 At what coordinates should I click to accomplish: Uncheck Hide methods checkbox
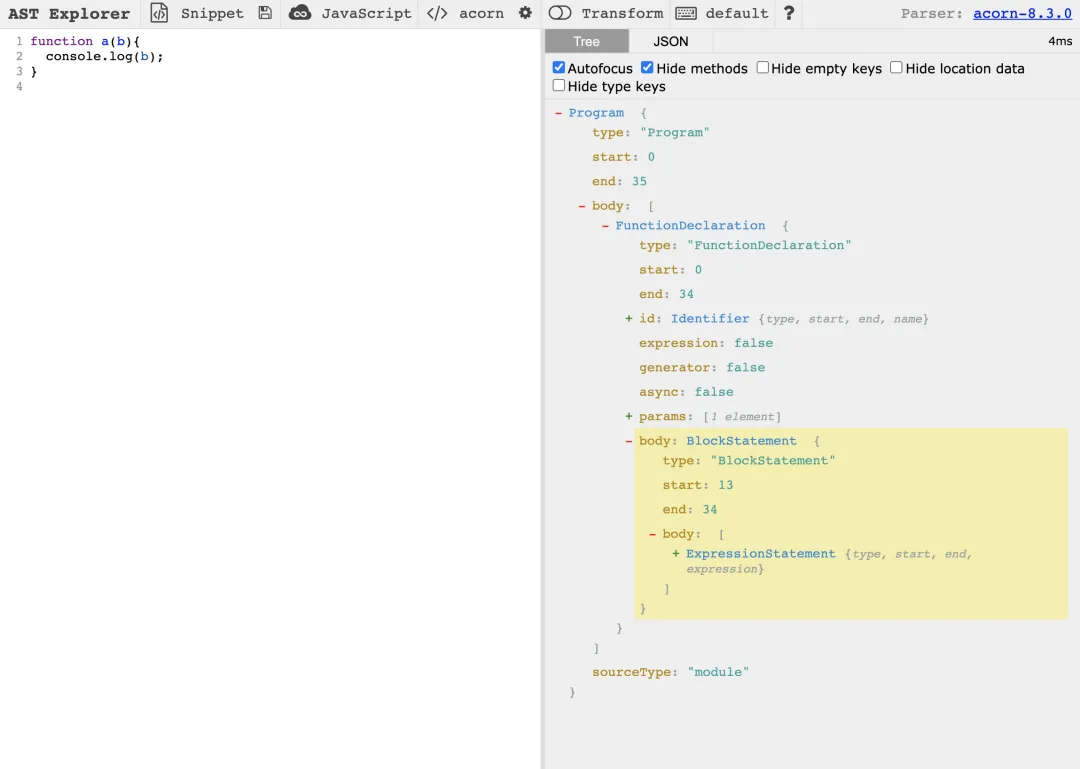[x=647, y=68]
